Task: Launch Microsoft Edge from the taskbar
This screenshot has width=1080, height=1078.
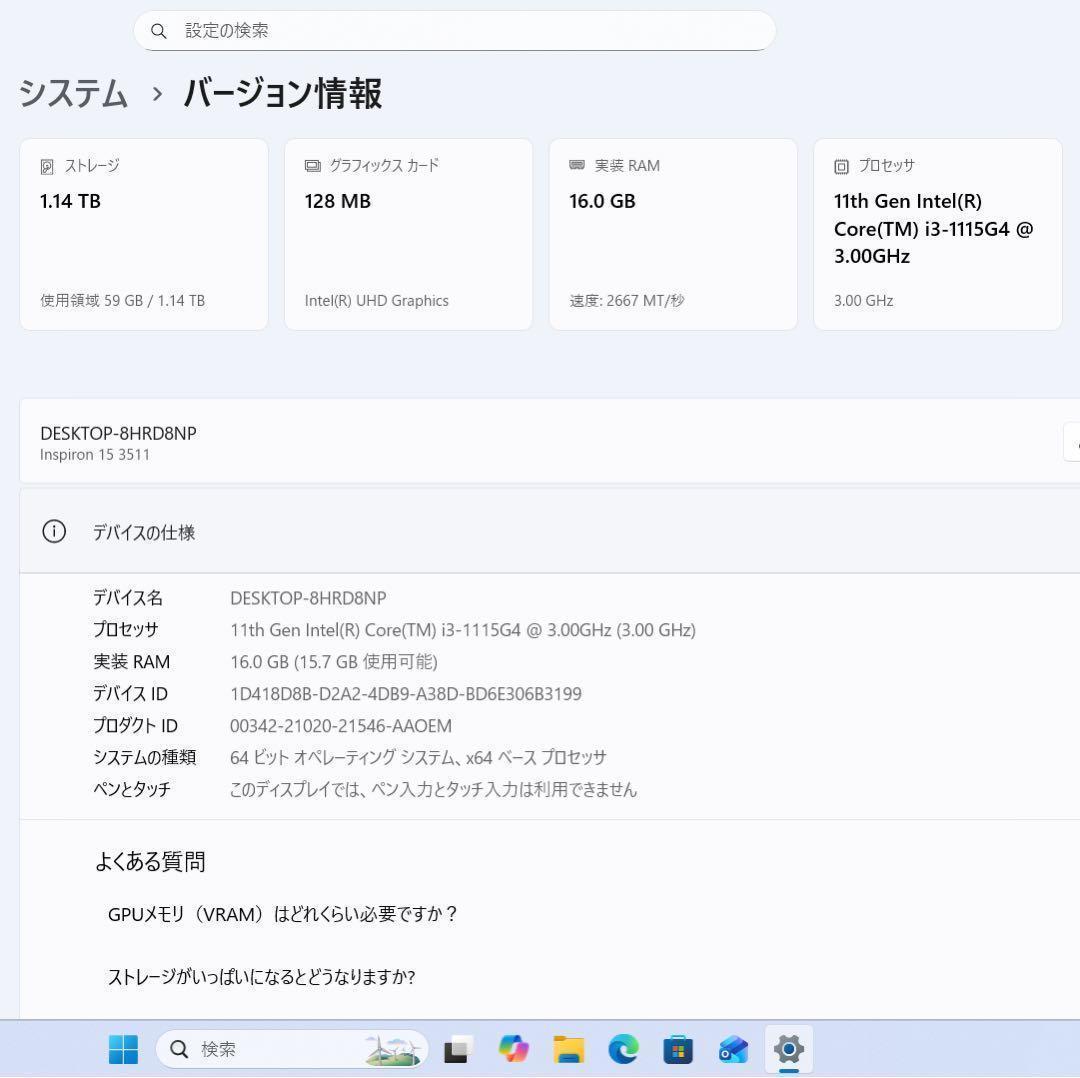Action: 623,1049
